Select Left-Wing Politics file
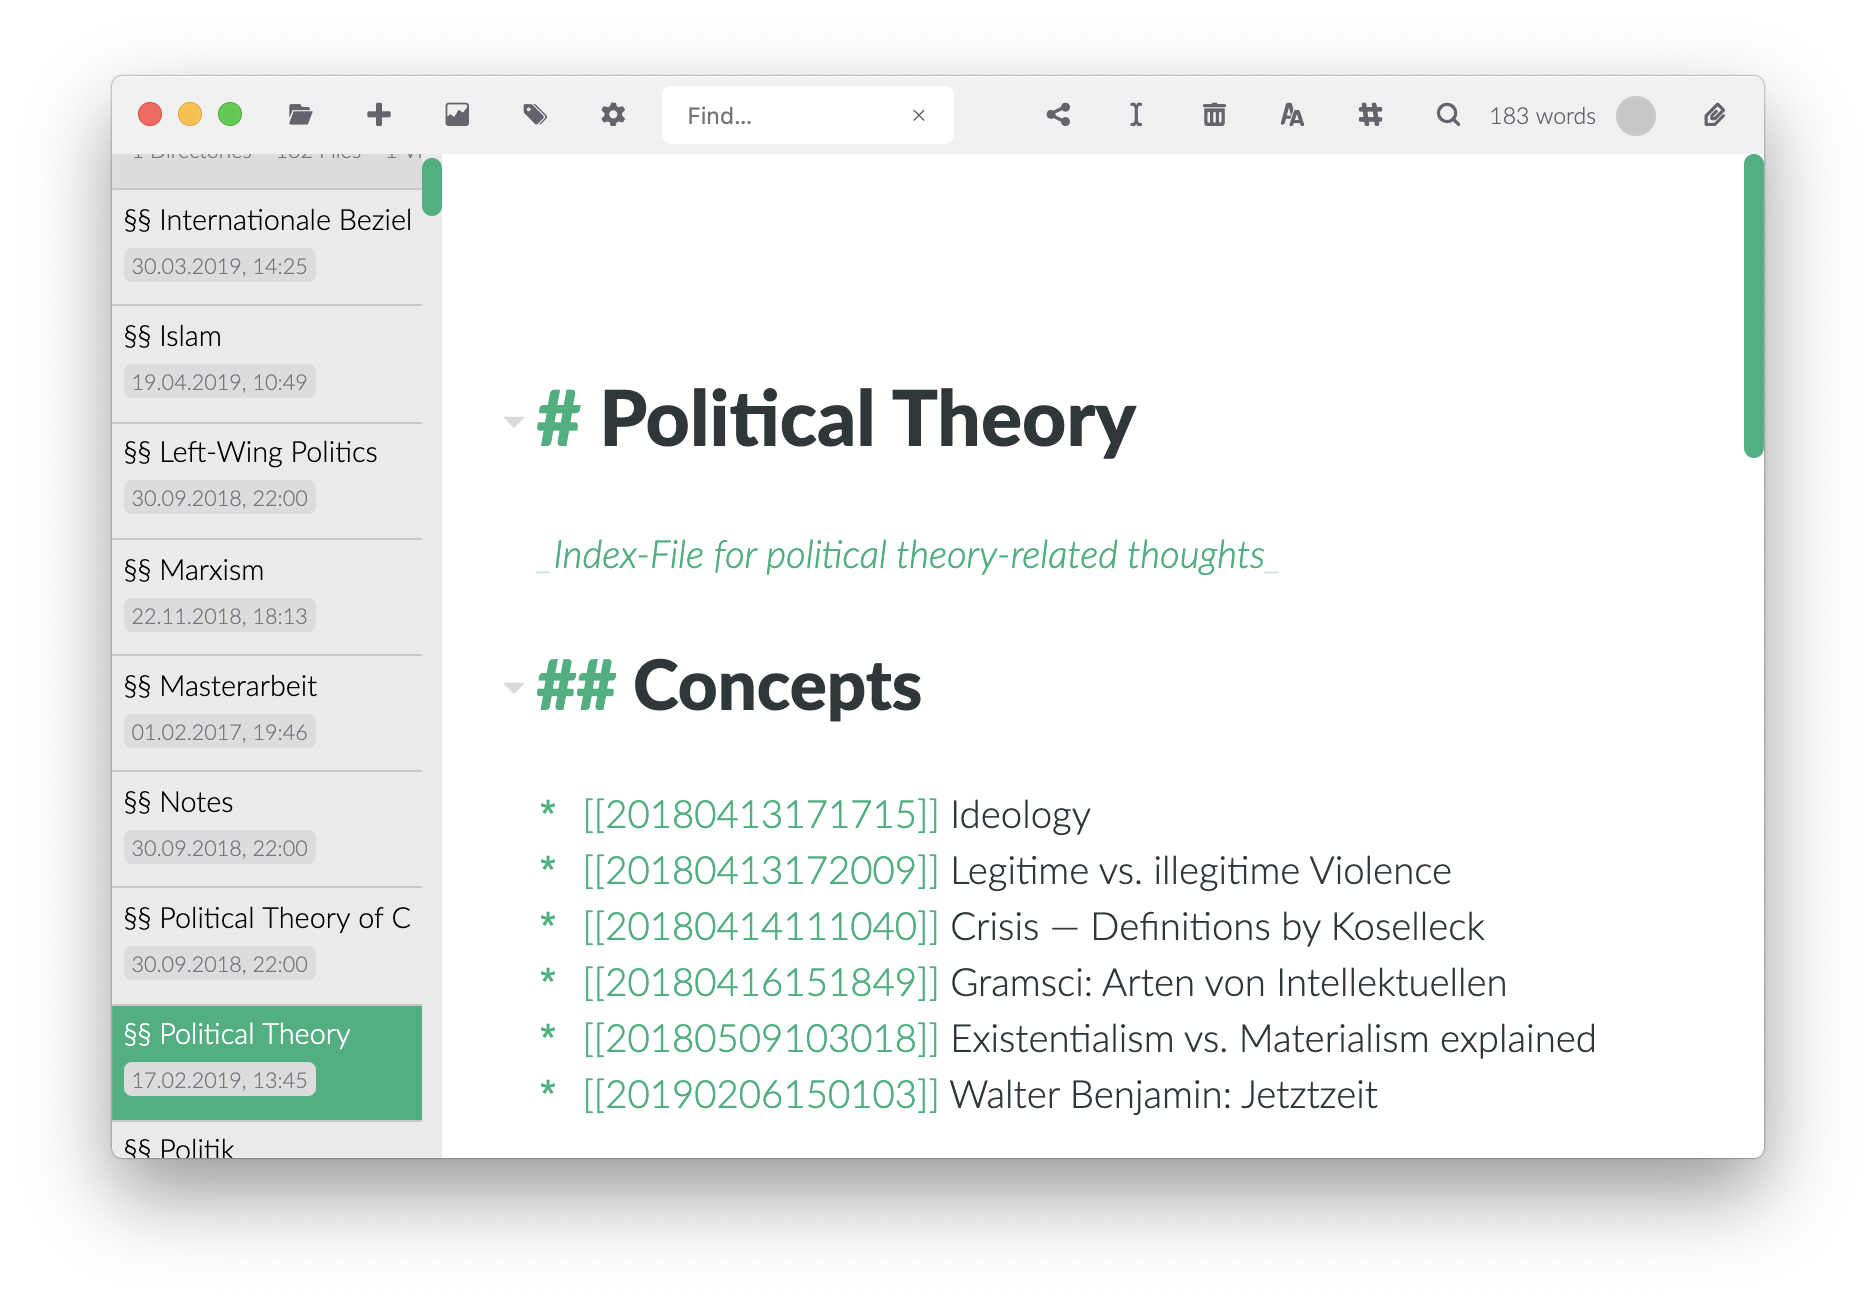The image size is (1876, 1306). pos(267,480)
